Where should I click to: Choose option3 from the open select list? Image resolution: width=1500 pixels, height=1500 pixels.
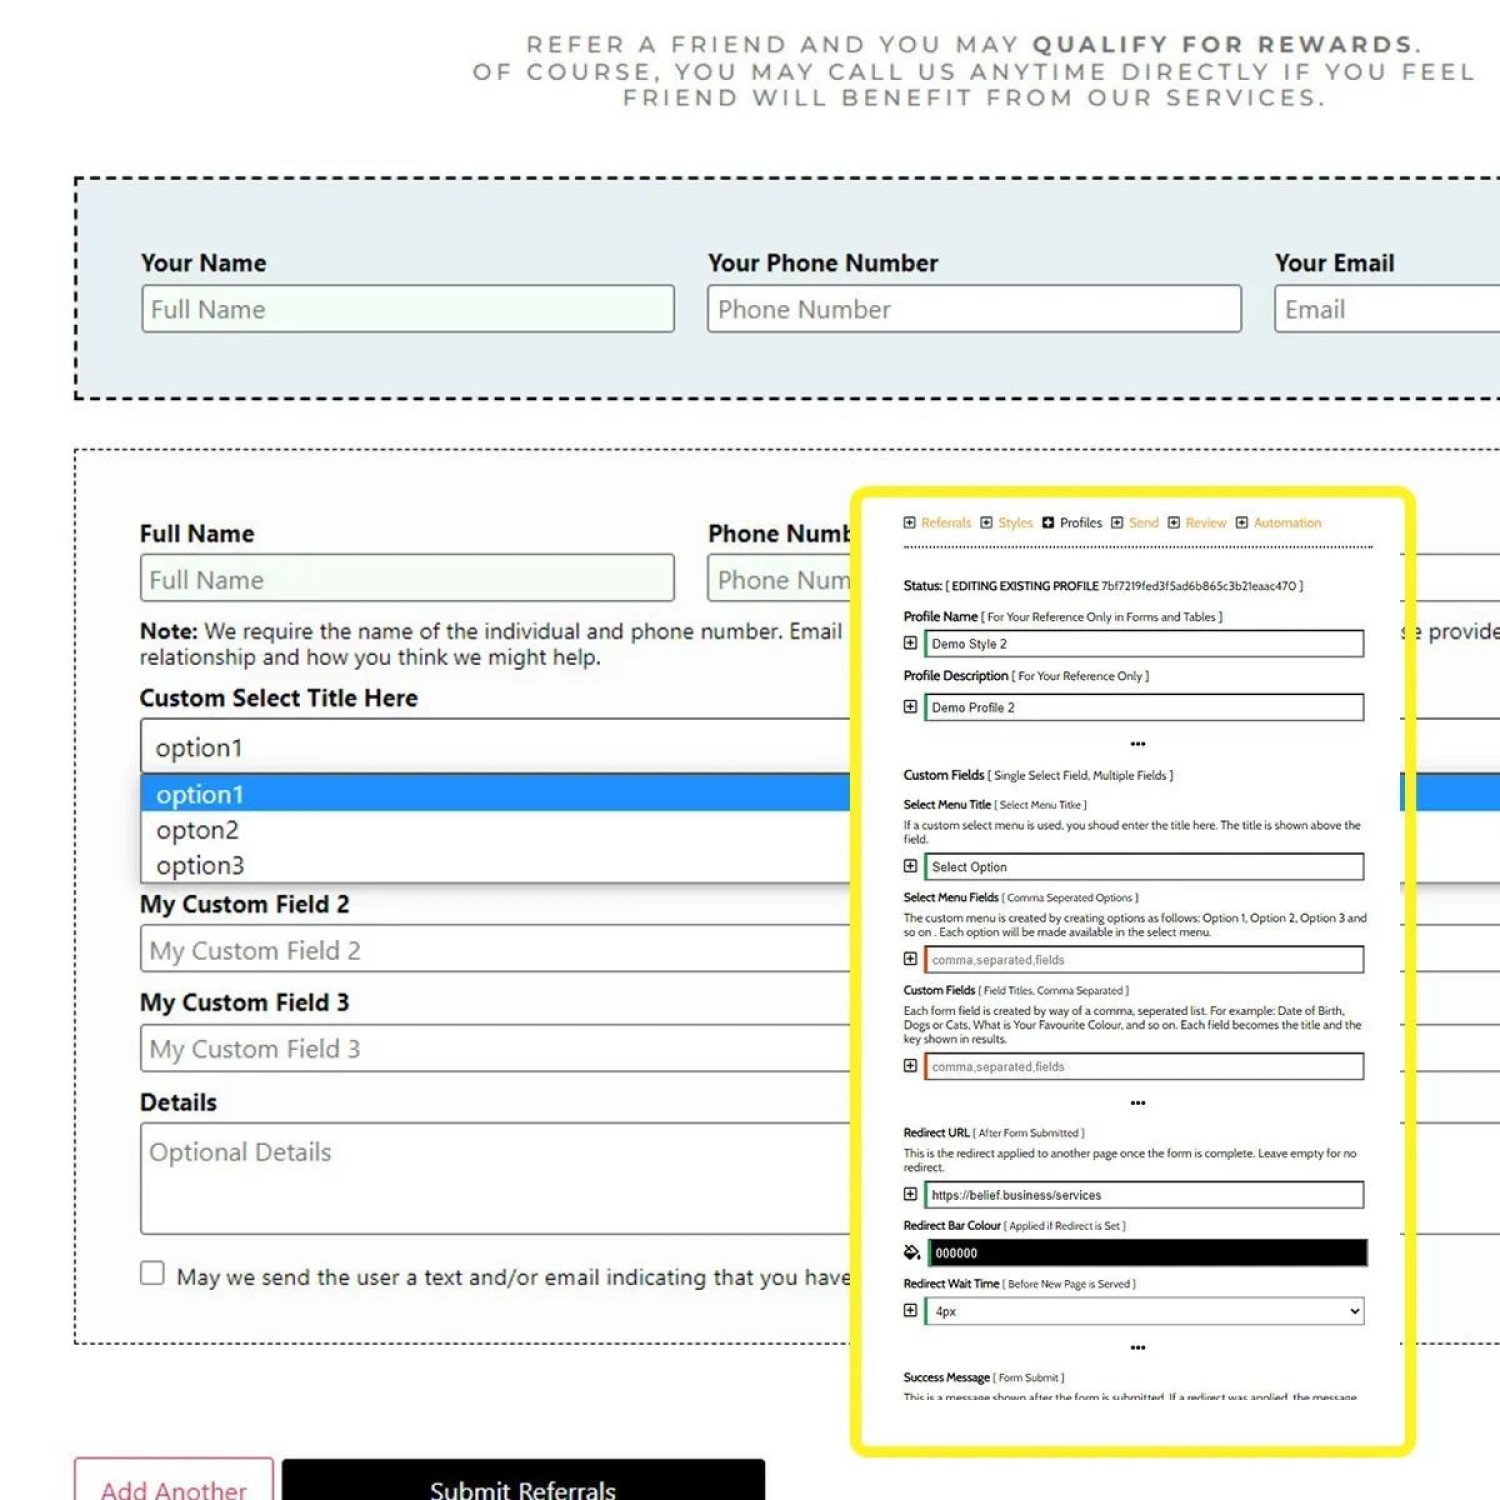200,865
